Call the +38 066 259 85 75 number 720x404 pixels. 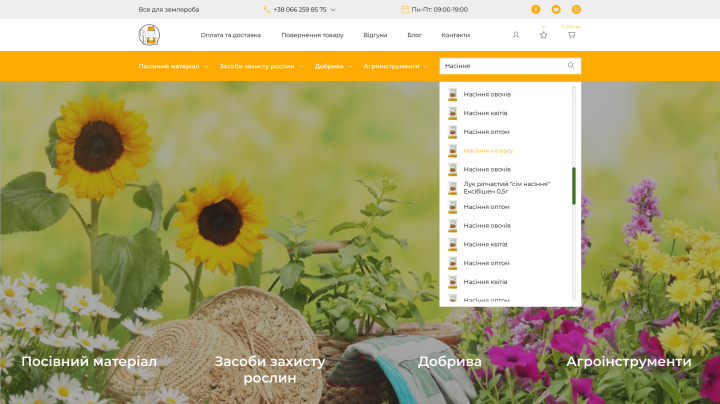pos(300,9)
